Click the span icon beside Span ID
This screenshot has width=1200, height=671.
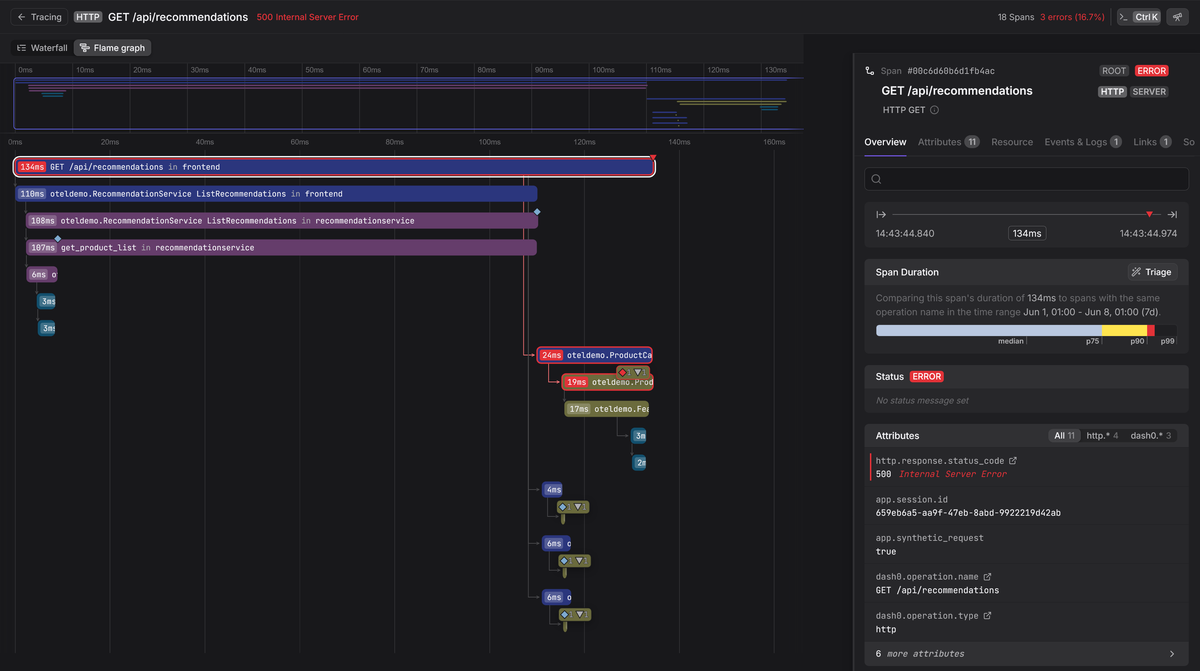[x=869, y=71]
